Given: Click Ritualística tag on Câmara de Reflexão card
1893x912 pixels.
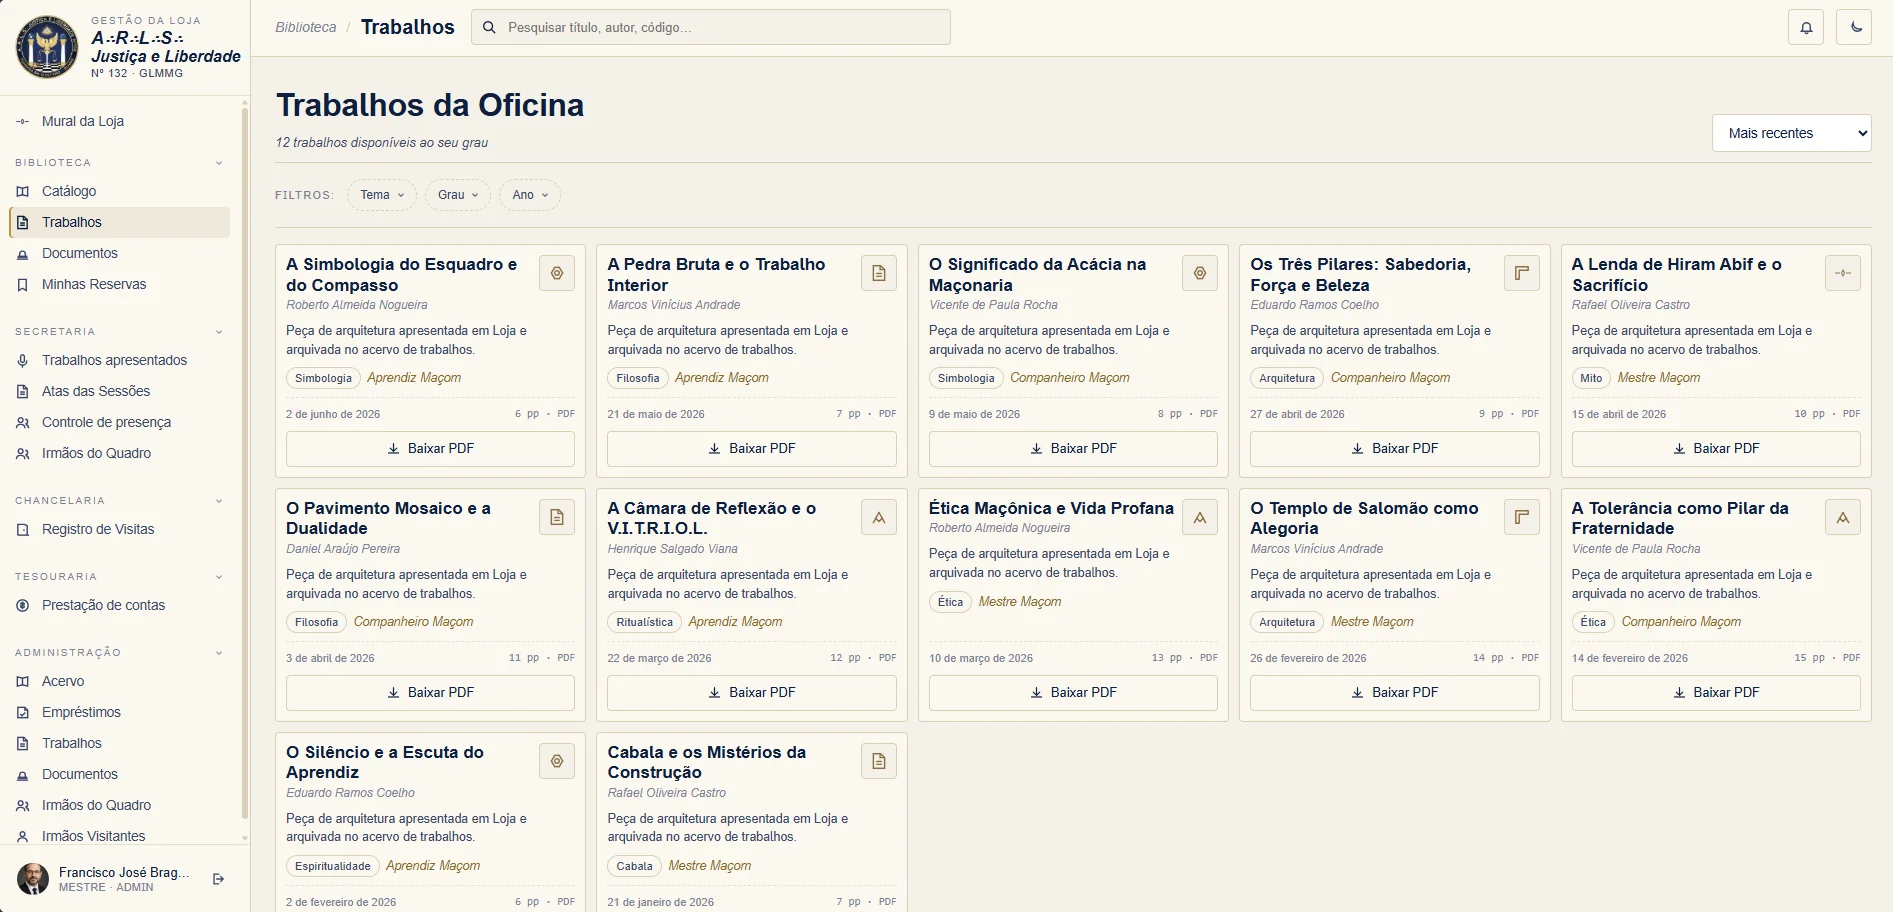Looking at the screenshot, I should 645,622.
